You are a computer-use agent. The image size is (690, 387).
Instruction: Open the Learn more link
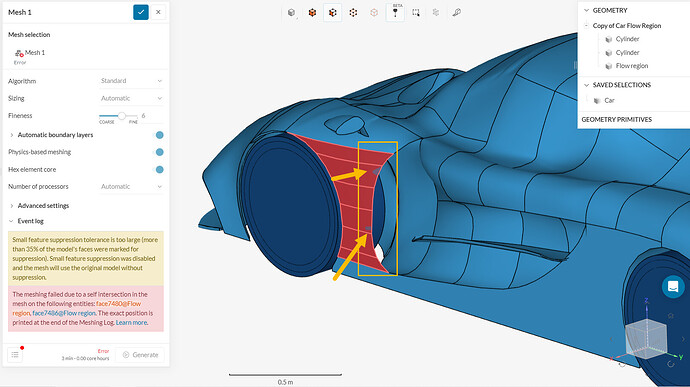pyautogui.click(x=131, y=323)
